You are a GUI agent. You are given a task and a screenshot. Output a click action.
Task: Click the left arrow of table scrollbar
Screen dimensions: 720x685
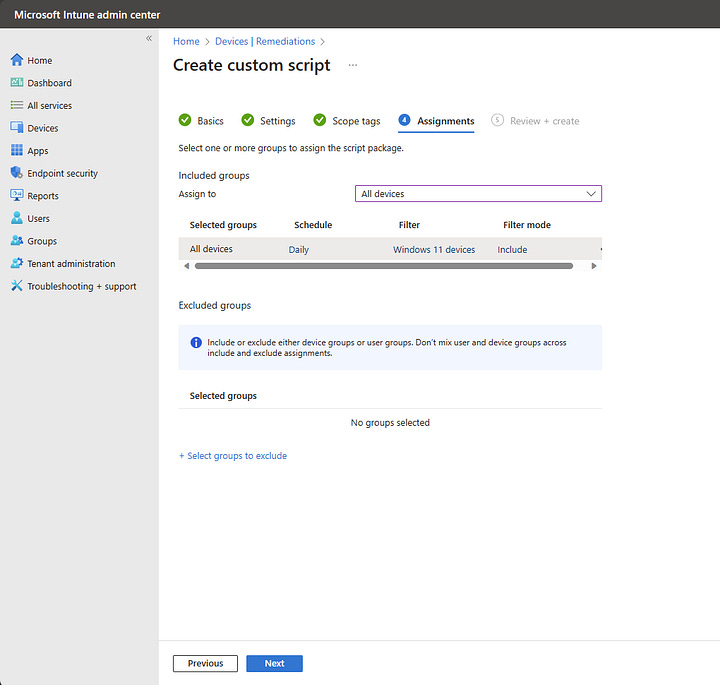click(x=186, y=266)
